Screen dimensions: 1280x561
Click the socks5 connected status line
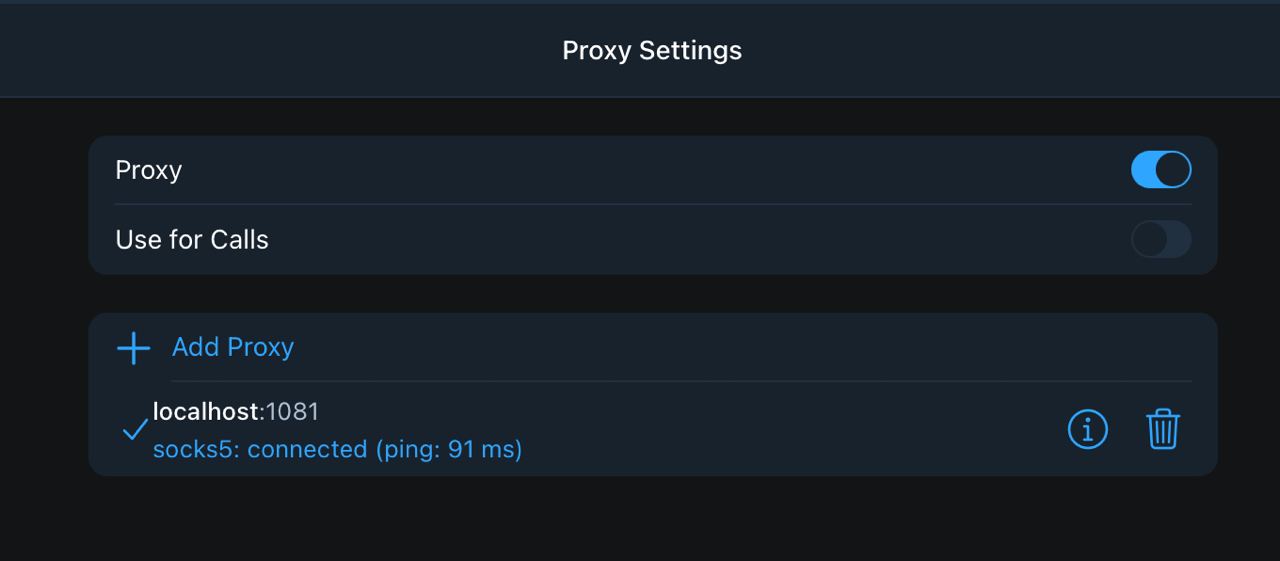tap(338, 450)
